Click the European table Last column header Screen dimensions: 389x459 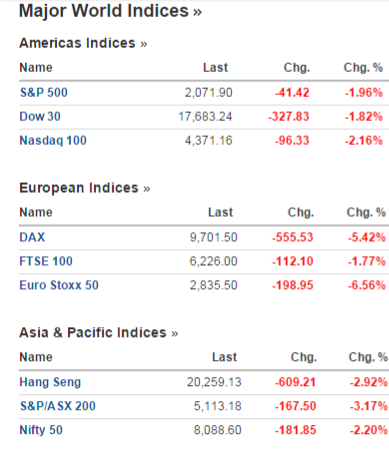click(220, 212)
